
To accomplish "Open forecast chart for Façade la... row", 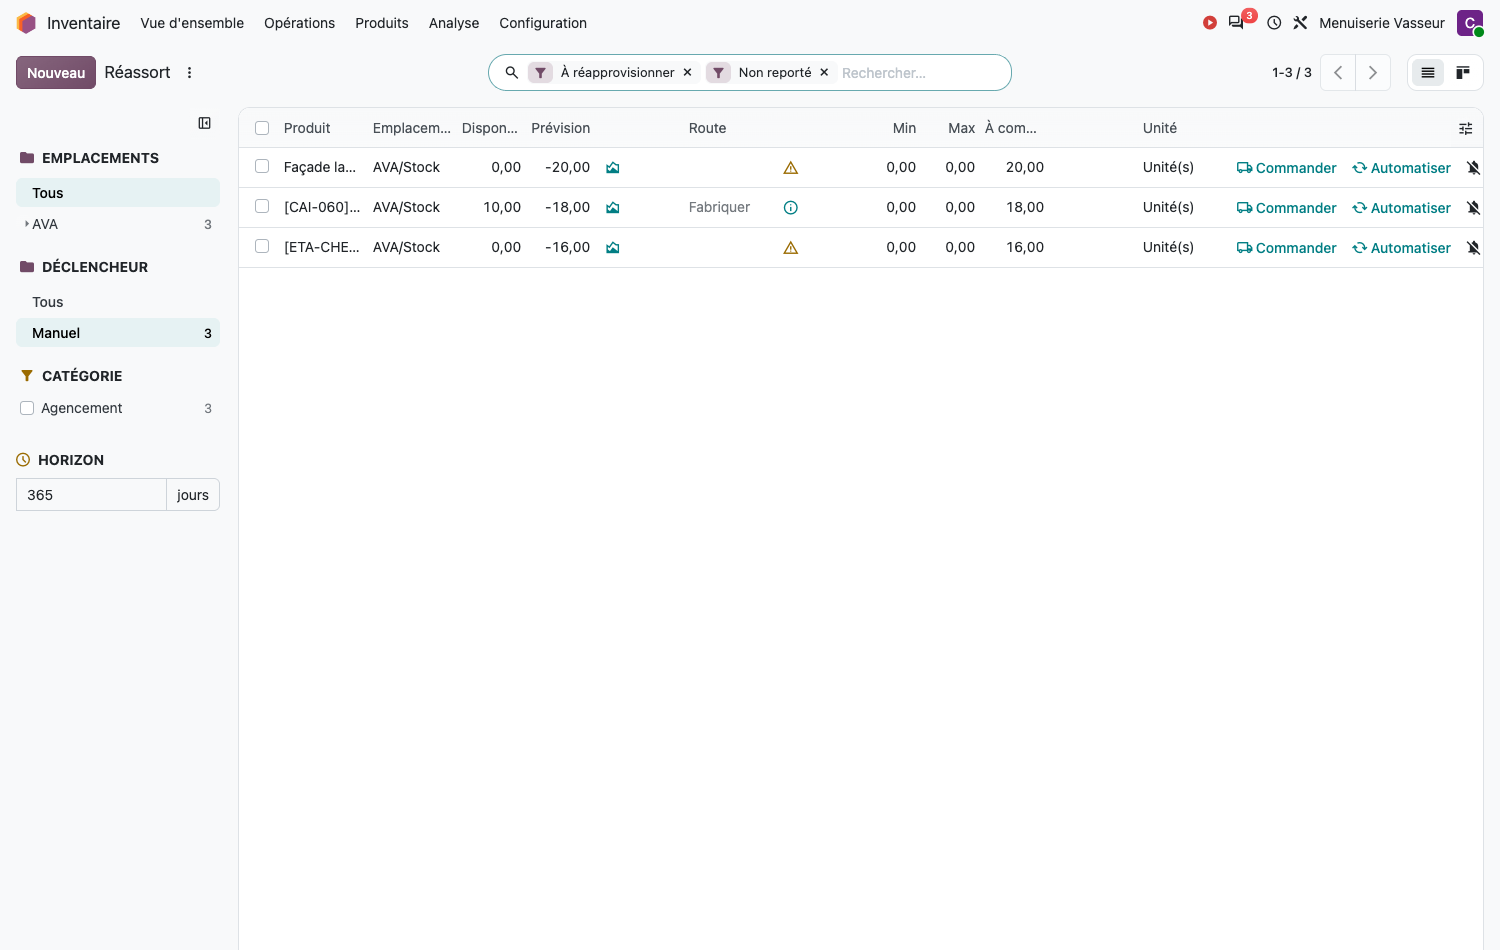I will (x=613, y=168).
